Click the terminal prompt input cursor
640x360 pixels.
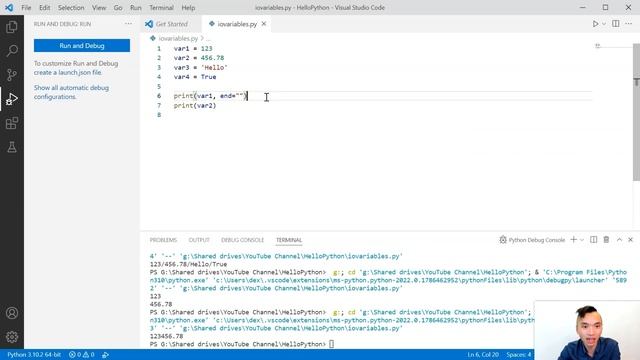pos(331,344)
